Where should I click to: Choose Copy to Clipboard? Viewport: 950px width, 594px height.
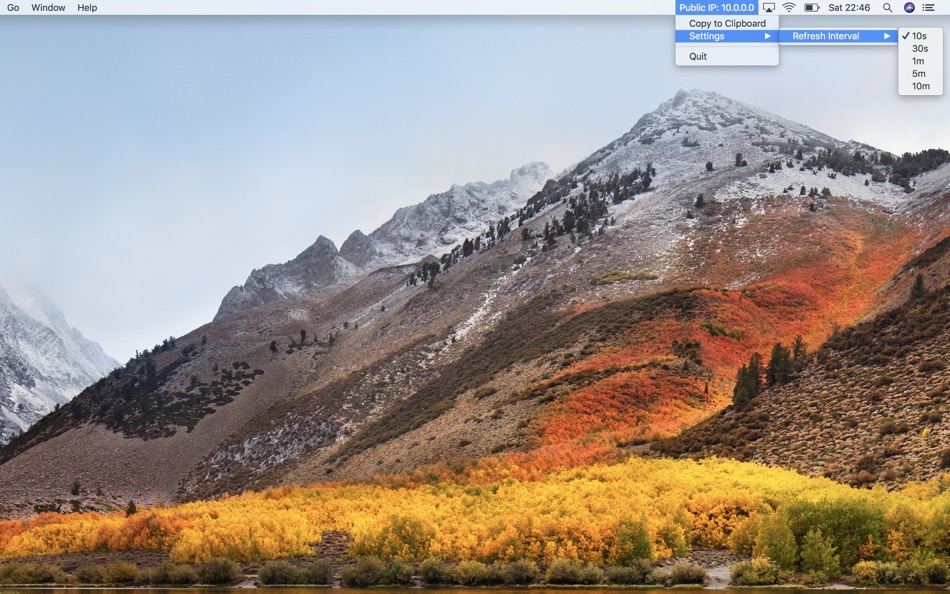point(727,23)
